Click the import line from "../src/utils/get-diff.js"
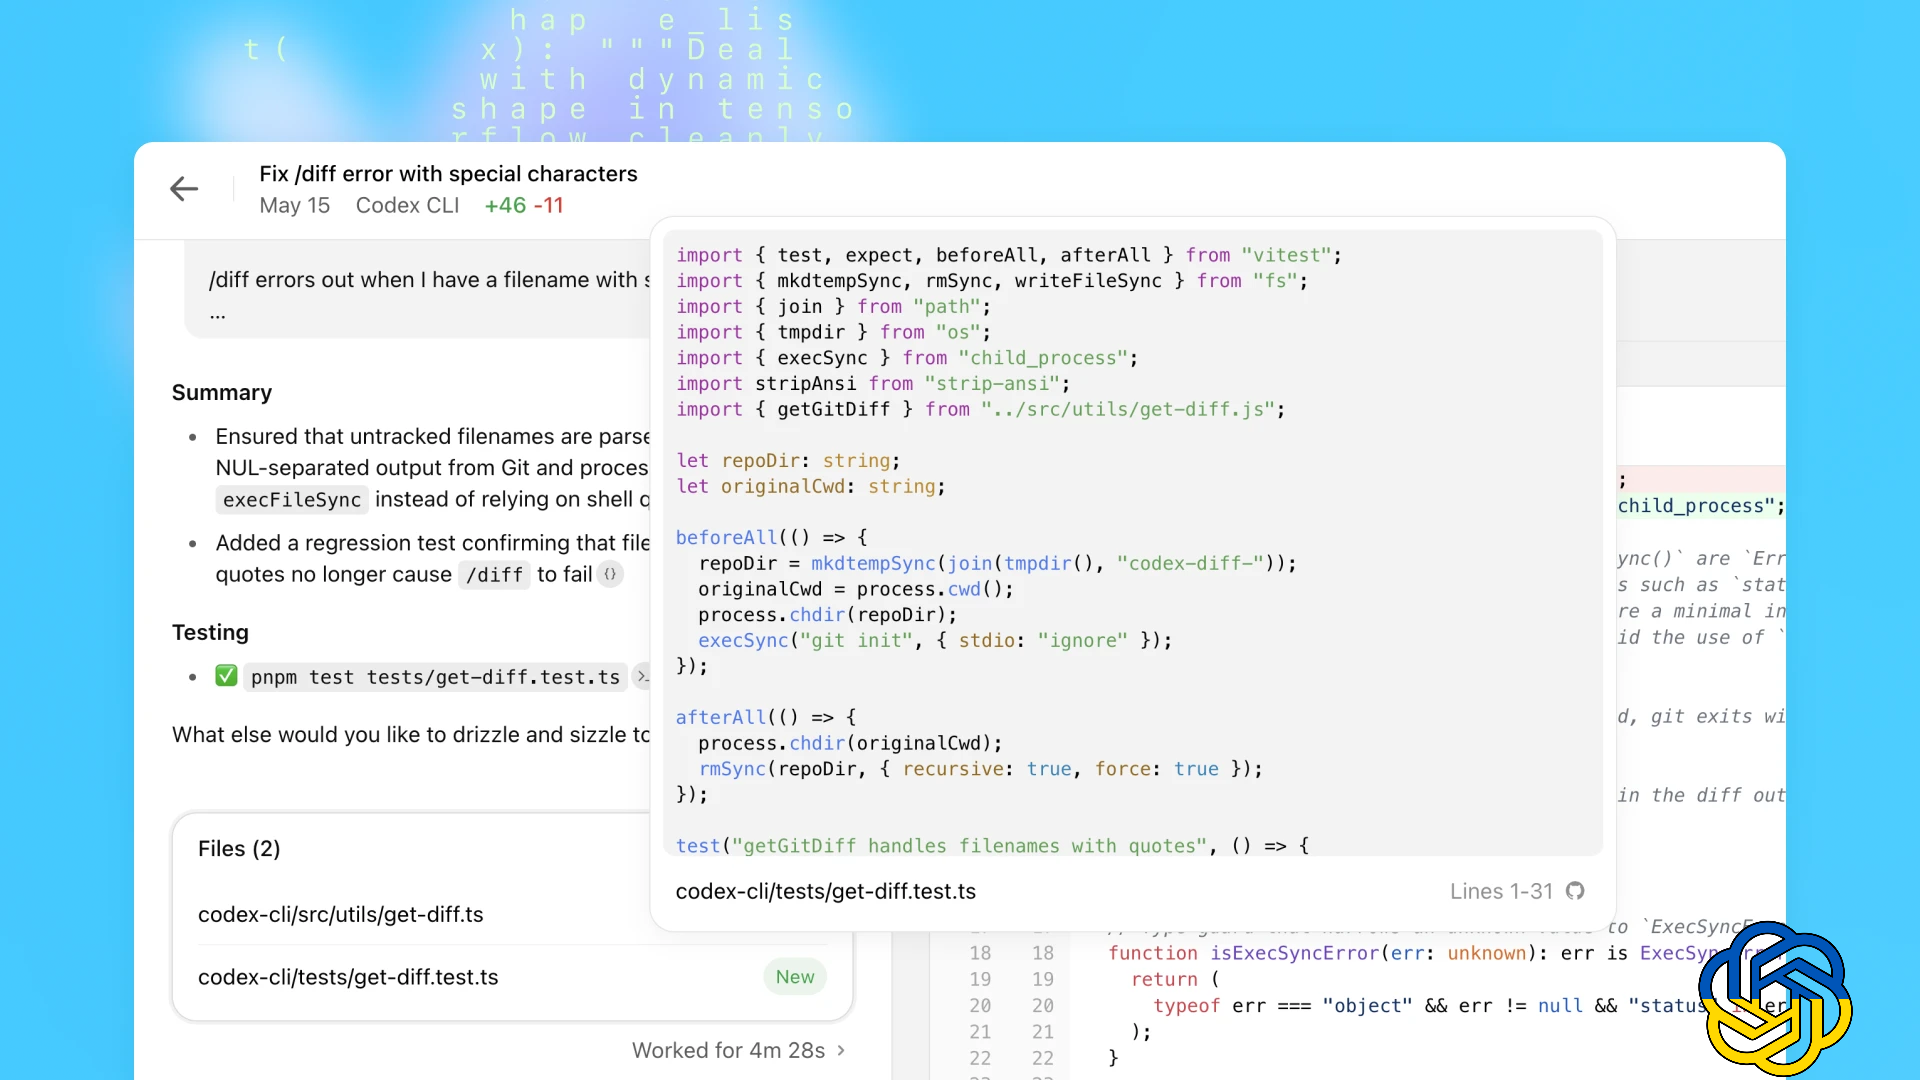 tap(980, 409)
